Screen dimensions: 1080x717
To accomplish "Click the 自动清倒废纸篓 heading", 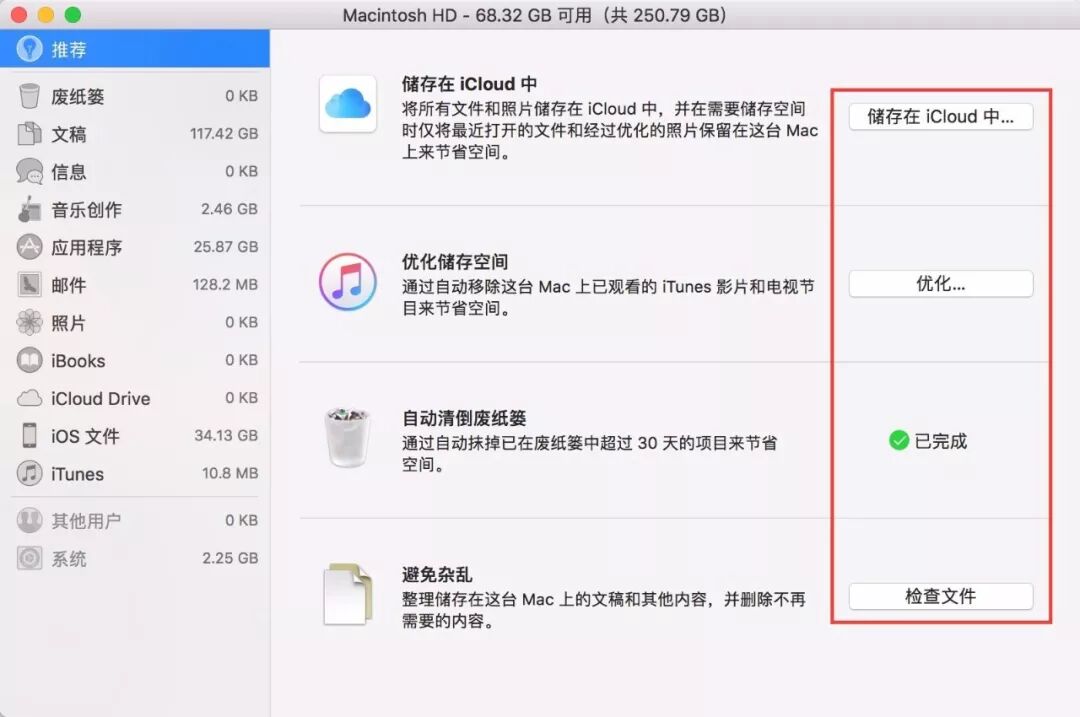I will click(464, 418).
